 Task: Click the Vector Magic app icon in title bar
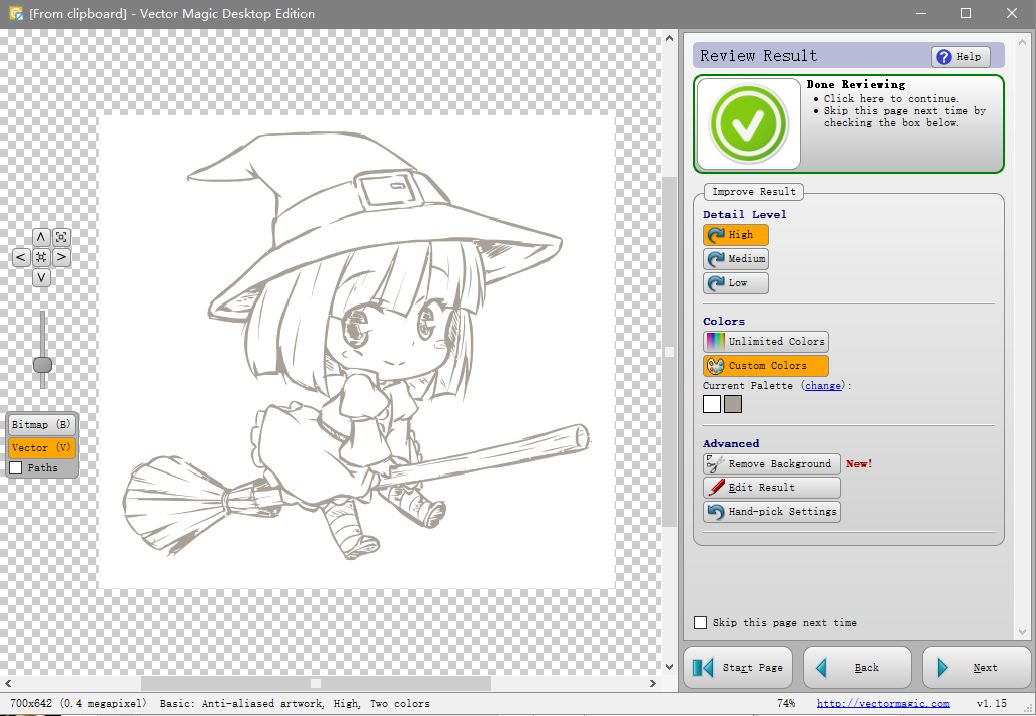[16, 13]
